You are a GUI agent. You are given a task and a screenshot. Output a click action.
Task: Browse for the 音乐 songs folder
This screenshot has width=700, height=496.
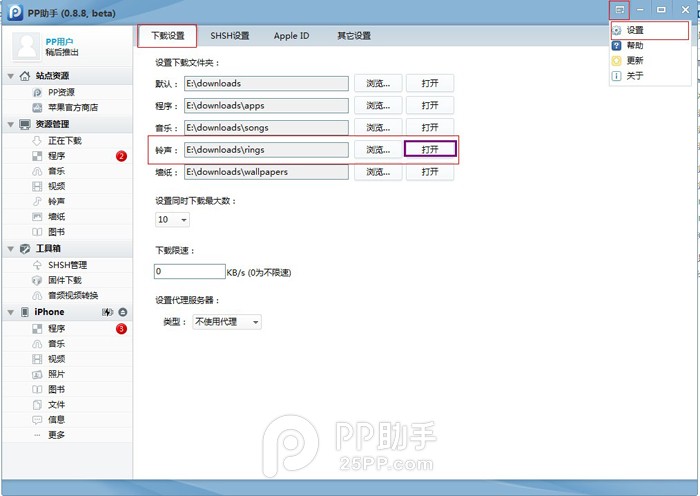pyautogui.click(x=378, y=128)
